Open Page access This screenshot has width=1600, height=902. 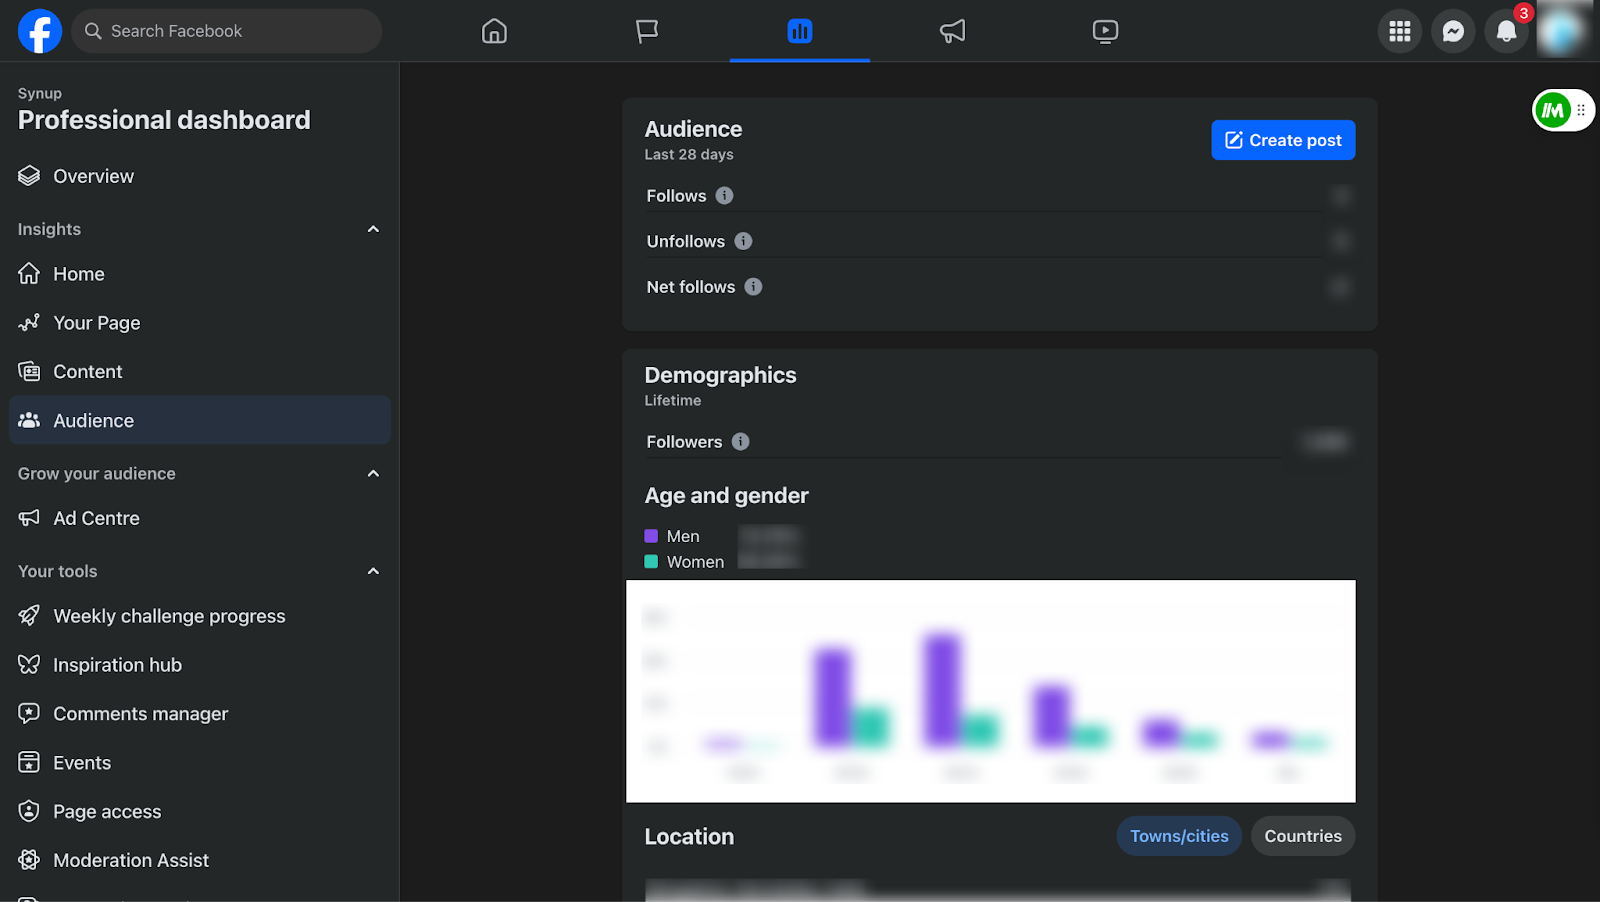click(200, 812)
